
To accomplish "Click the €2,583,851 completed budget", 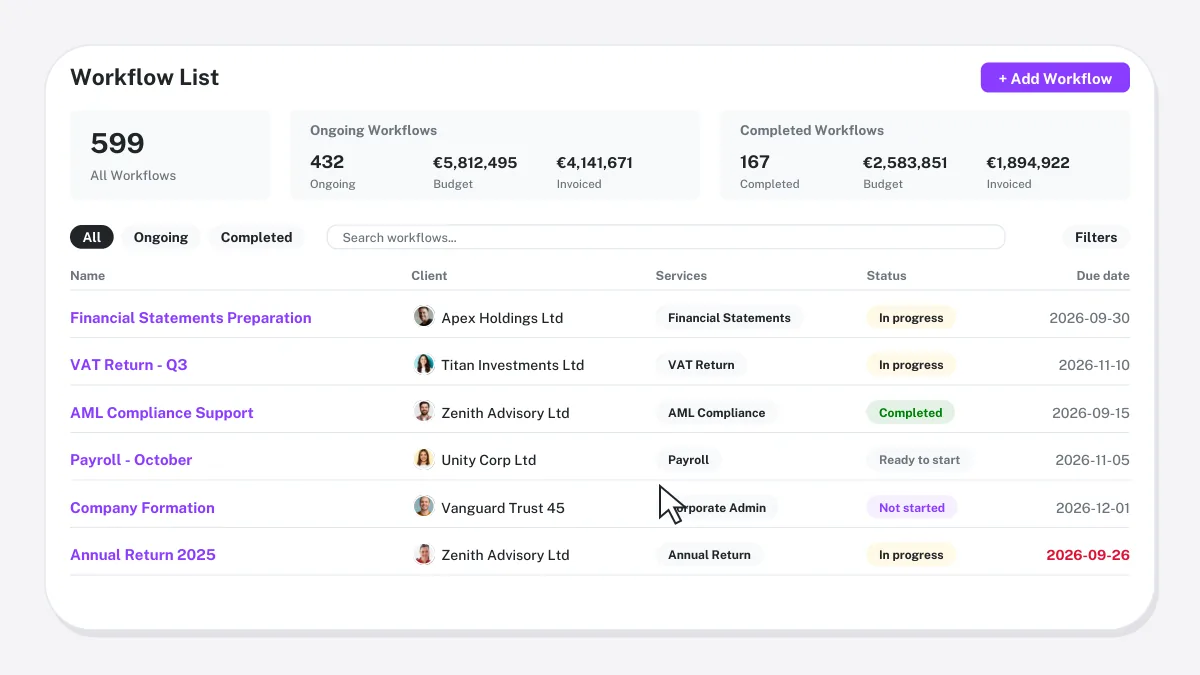I will pos(905,162).
